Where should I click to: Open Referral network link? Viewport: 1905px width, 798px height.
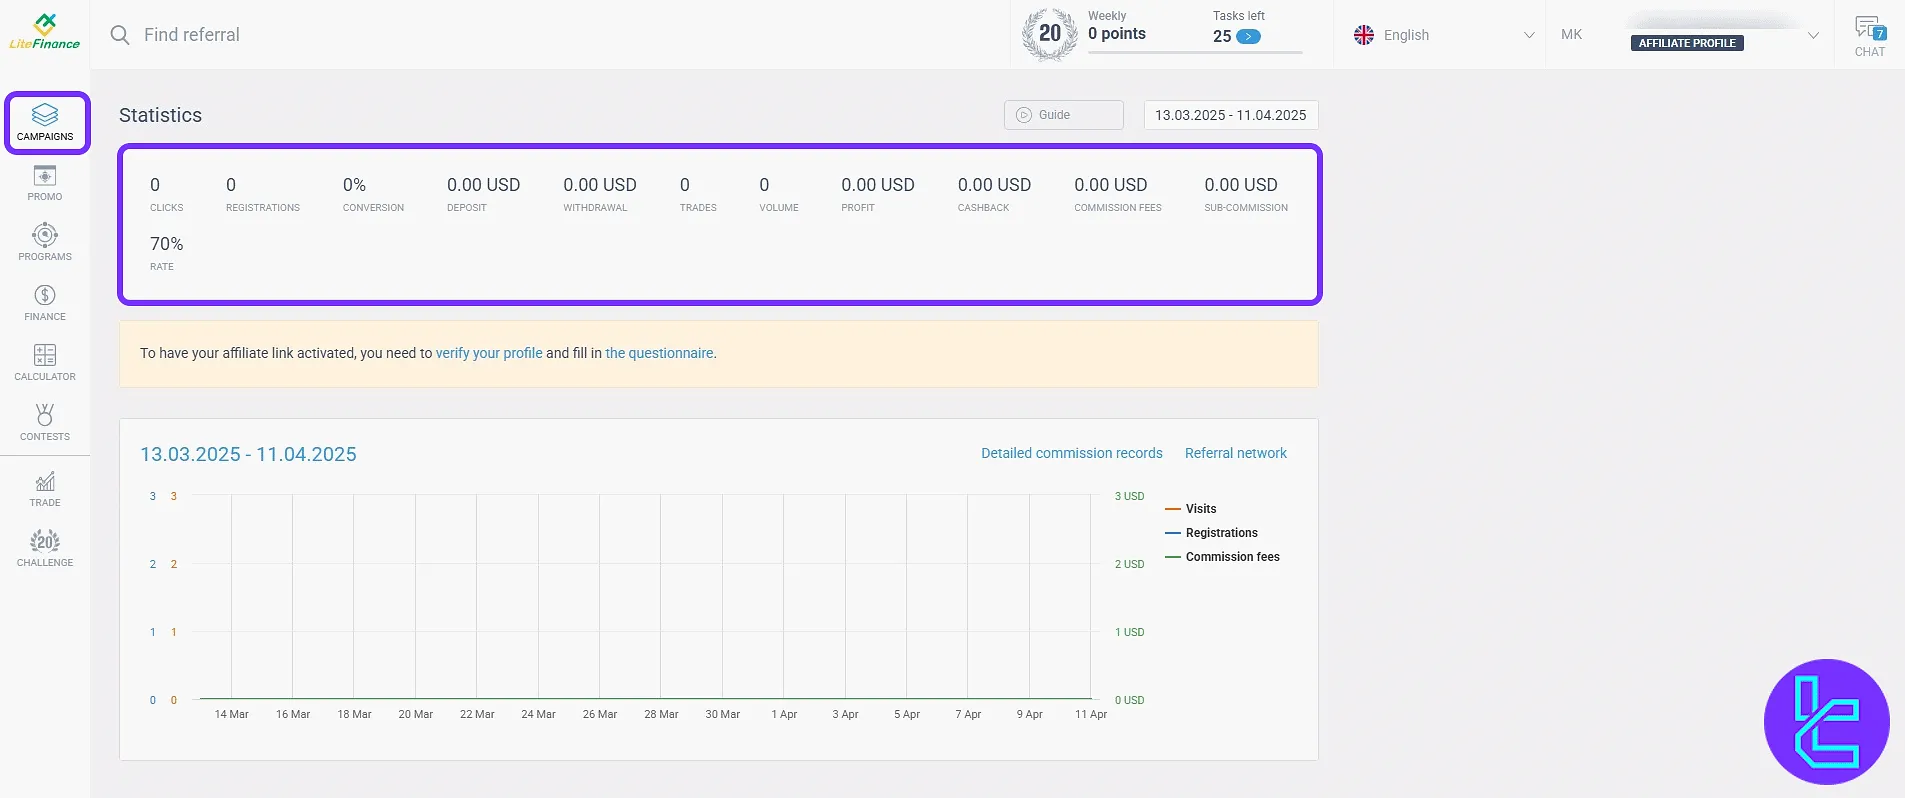click(1236, 453)
